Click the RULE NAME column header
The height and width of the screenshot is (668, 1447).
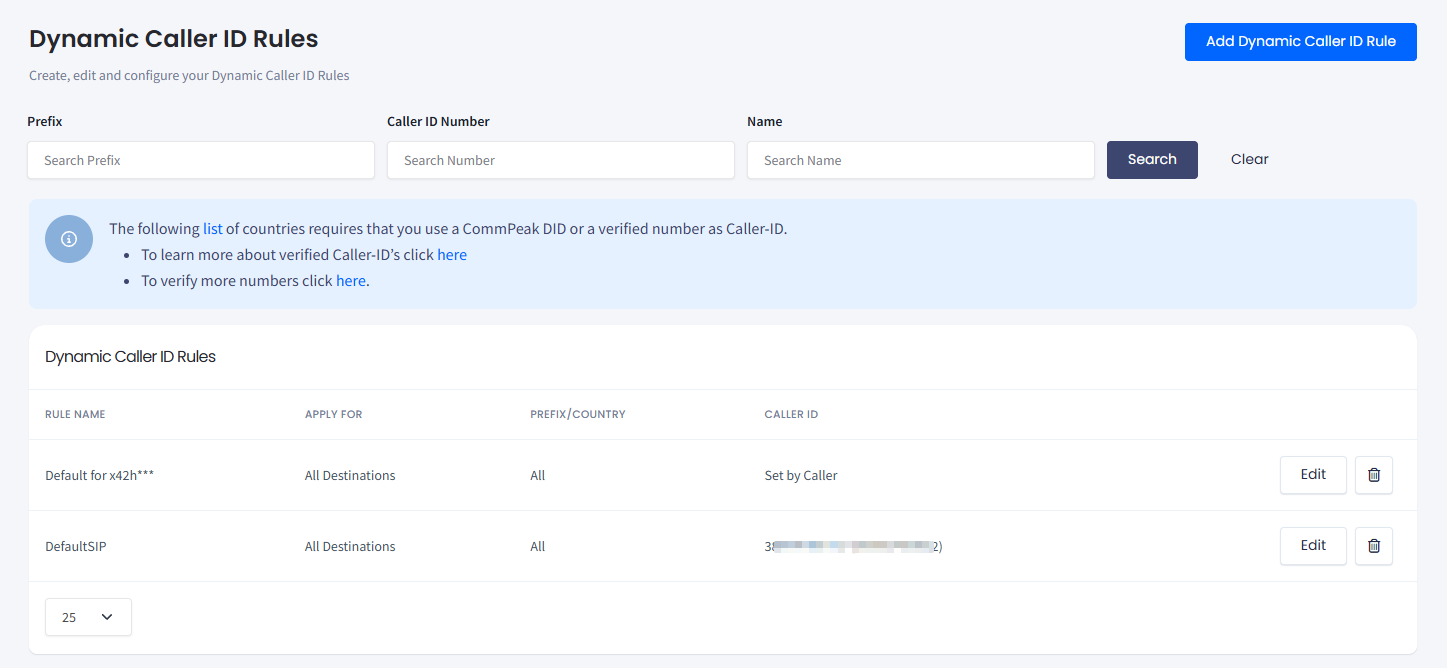pyautogui.click(x=75, y=414)
